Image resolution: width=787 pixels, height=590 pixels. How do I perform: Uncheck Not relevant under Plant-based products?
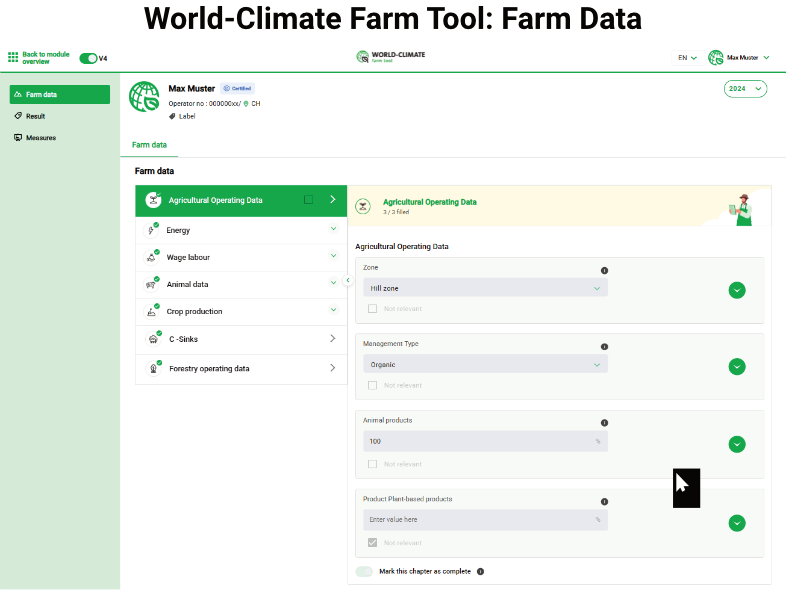pos(372,542)
